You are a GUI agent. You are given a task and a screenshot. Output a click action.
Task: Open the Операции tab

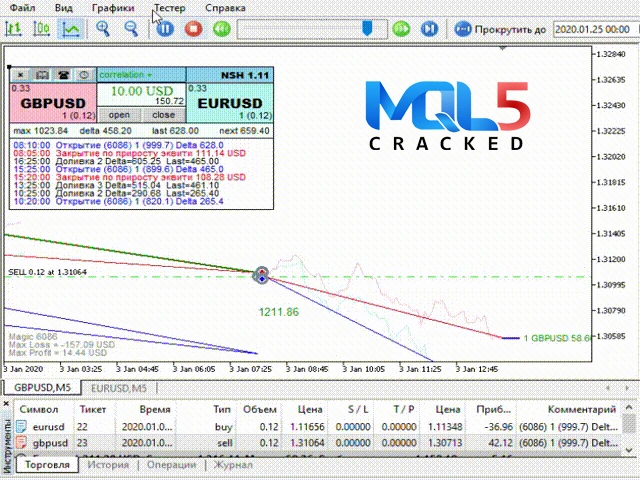pyautogui.click(x=171, y=464)
